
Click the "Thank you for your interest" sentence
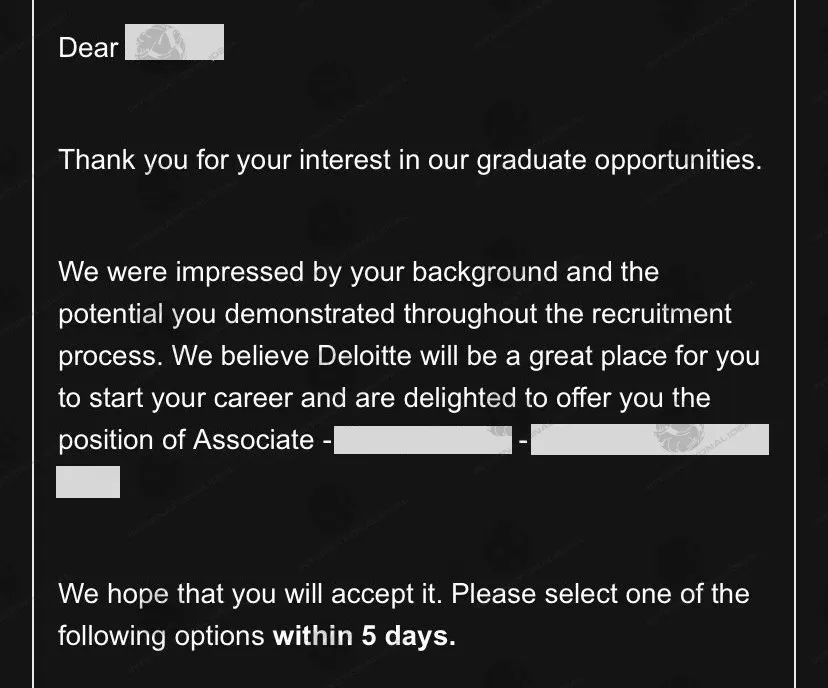pos(410,160)
